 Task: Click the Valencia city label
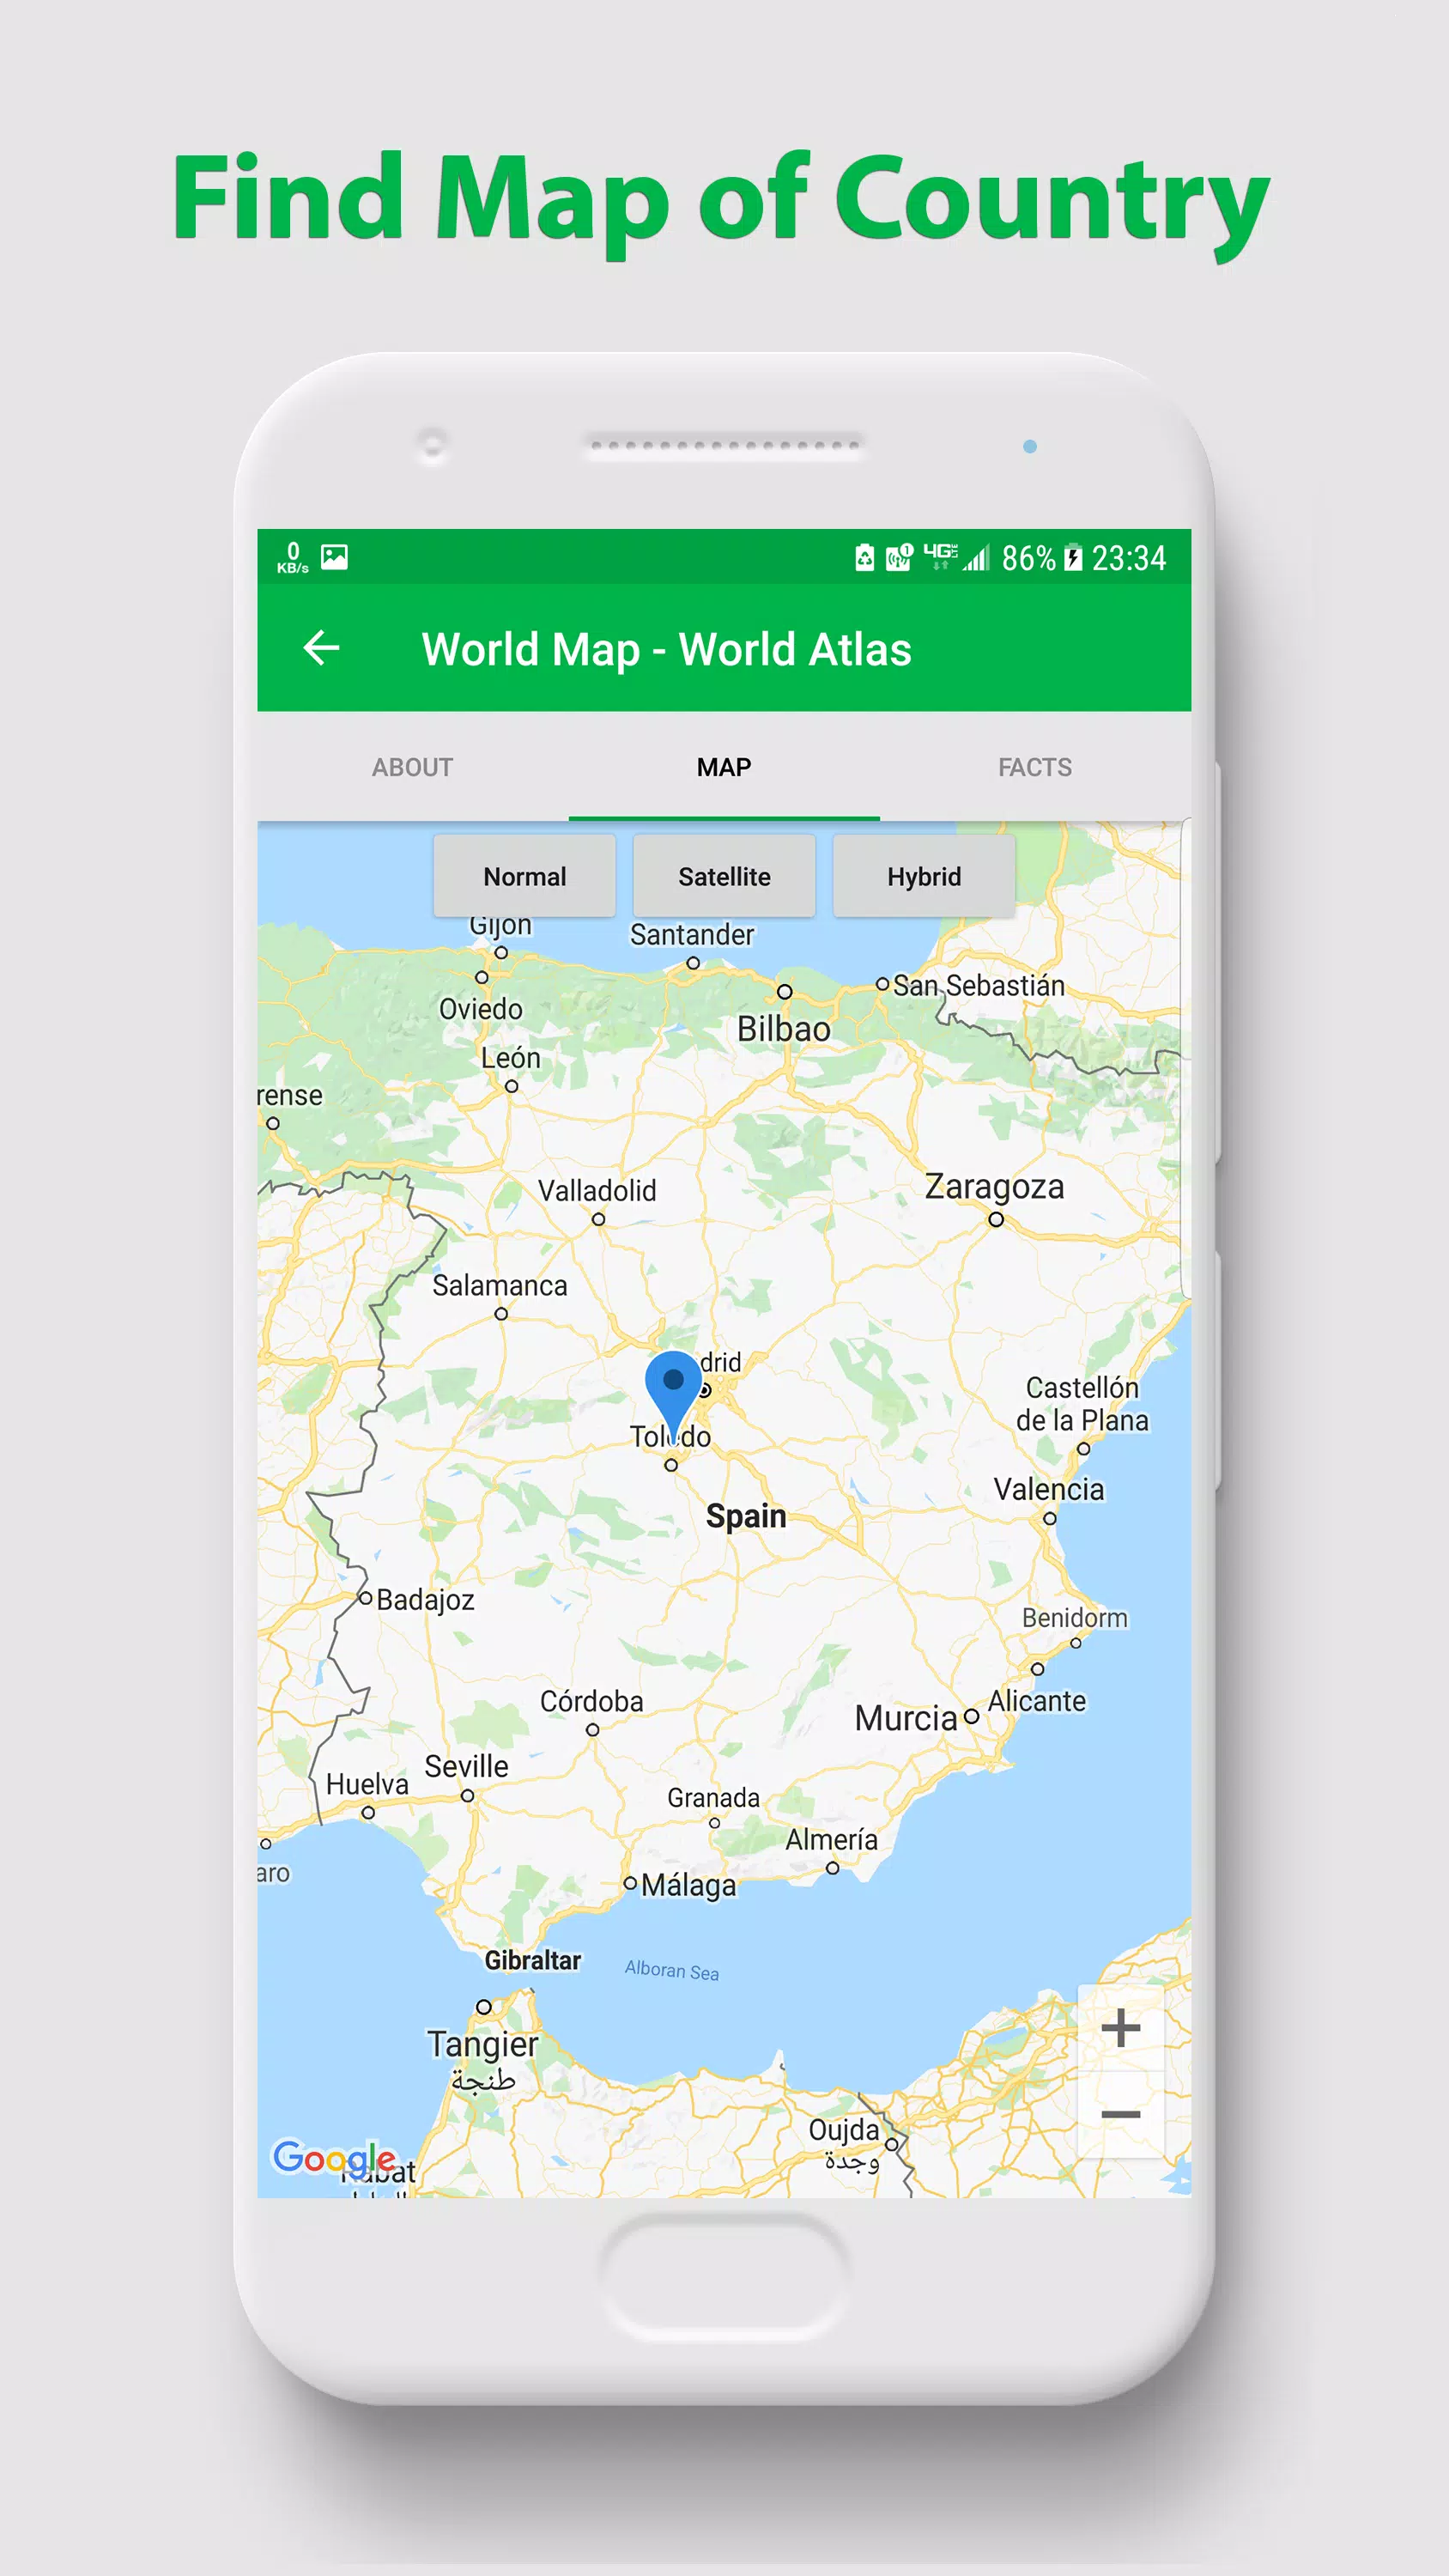click(1049, 1490)
